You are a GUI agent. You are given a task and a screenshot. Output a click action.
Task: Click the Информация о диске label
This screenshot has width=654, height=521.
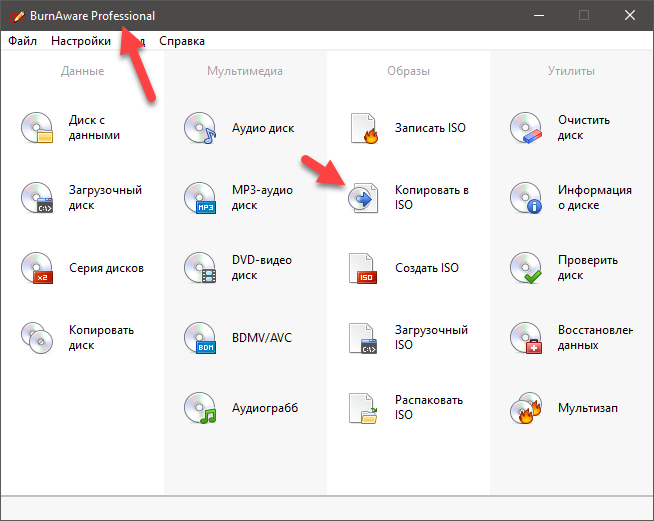click(x=595, y=198)
